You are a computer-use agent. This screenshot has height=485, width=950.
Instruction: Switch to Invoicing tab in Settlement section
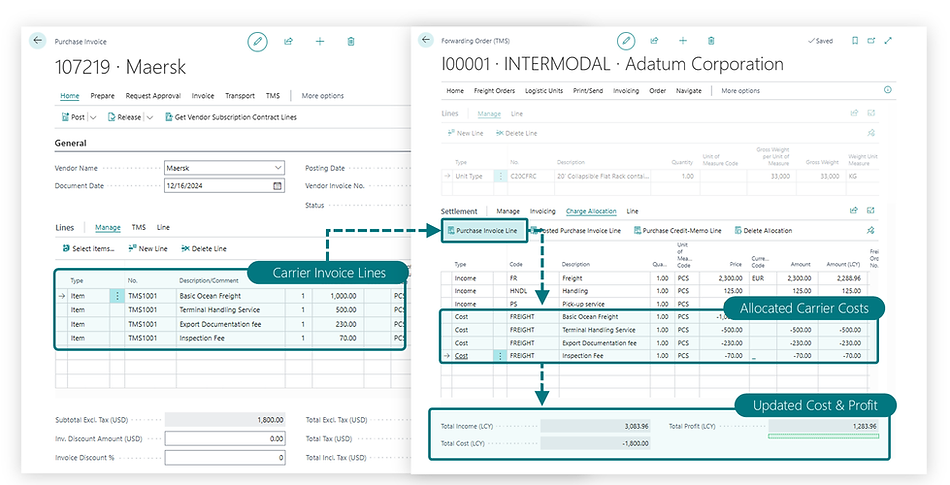click(x=542, y=211)
